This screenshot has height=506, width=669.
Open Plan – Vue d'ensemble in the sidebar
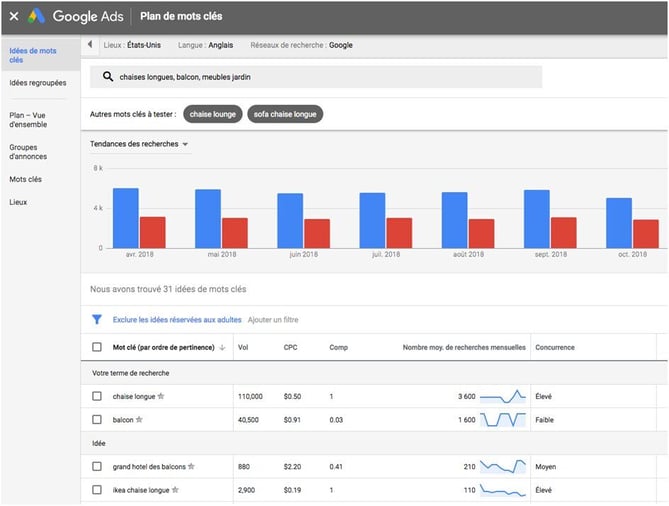28,120
